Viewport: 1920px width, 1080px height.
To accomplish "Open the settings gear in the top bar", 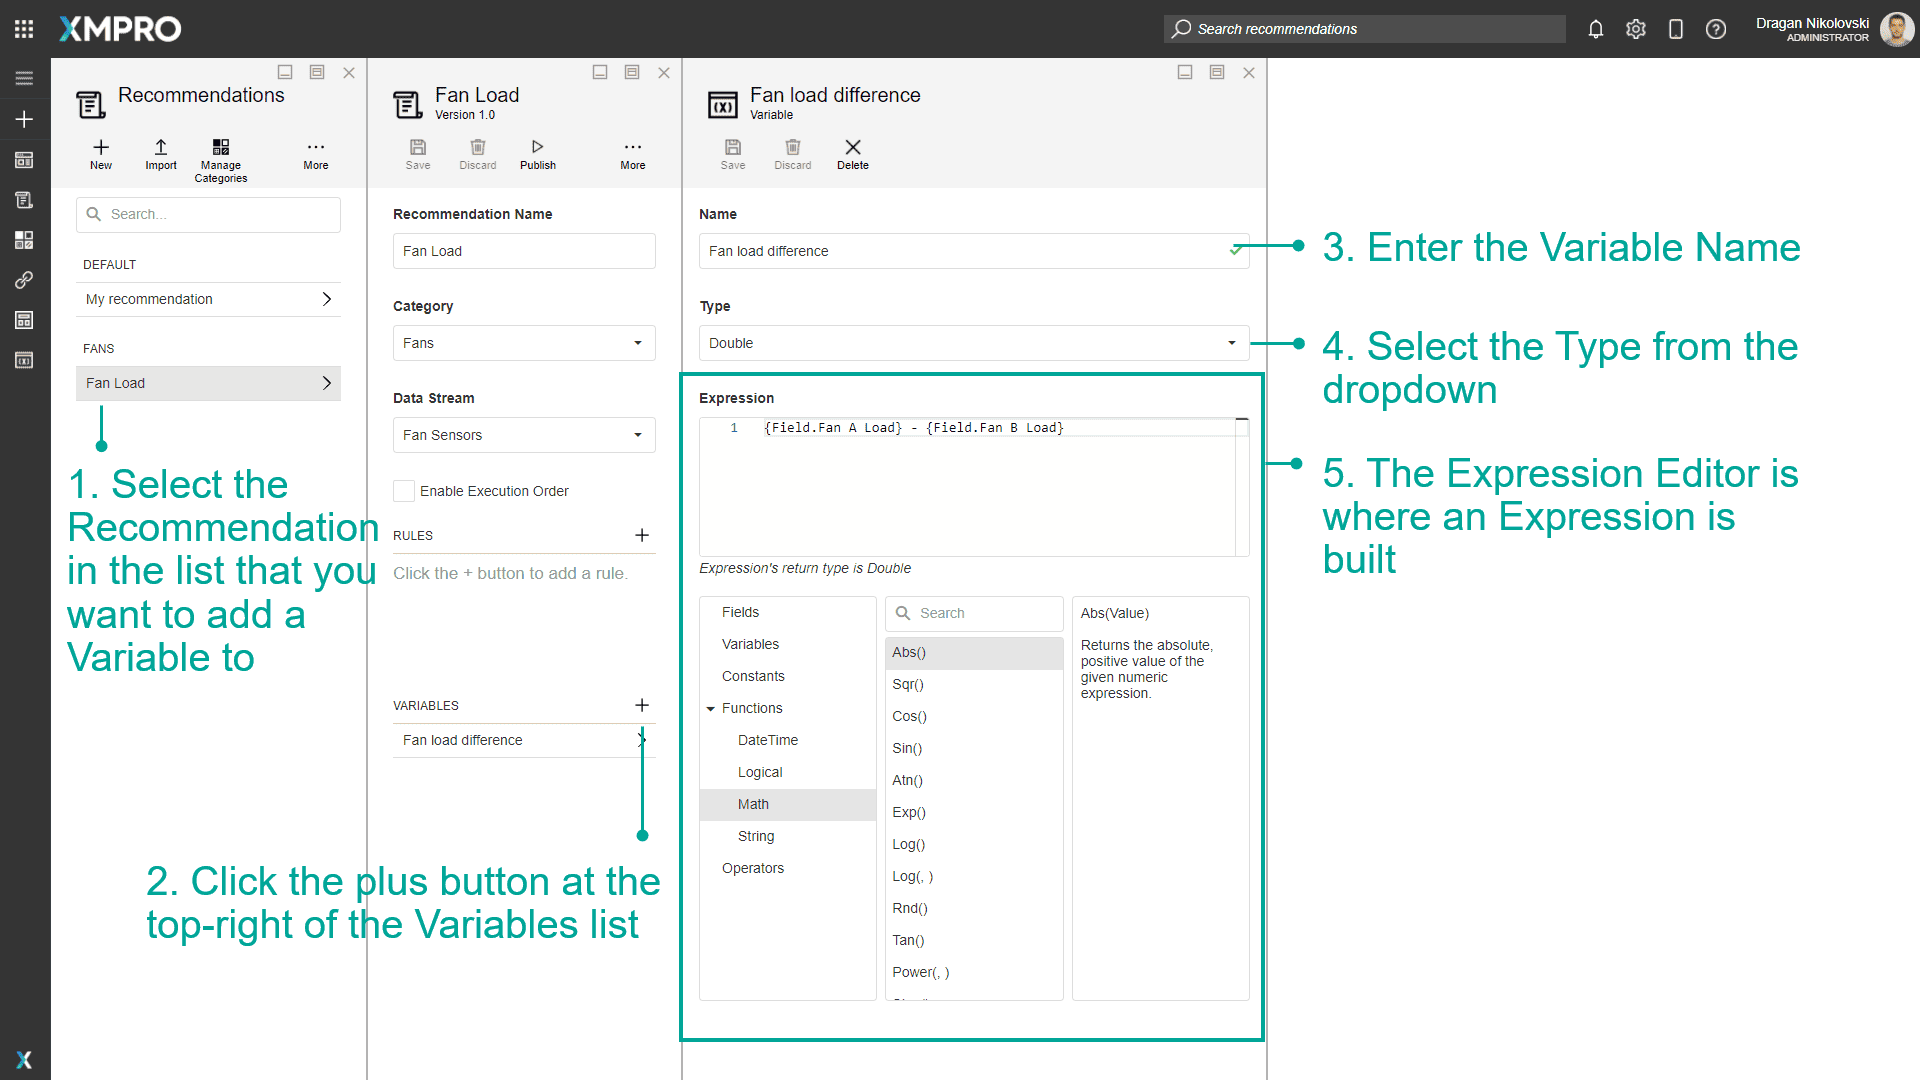I will (x=1636, y=29).
